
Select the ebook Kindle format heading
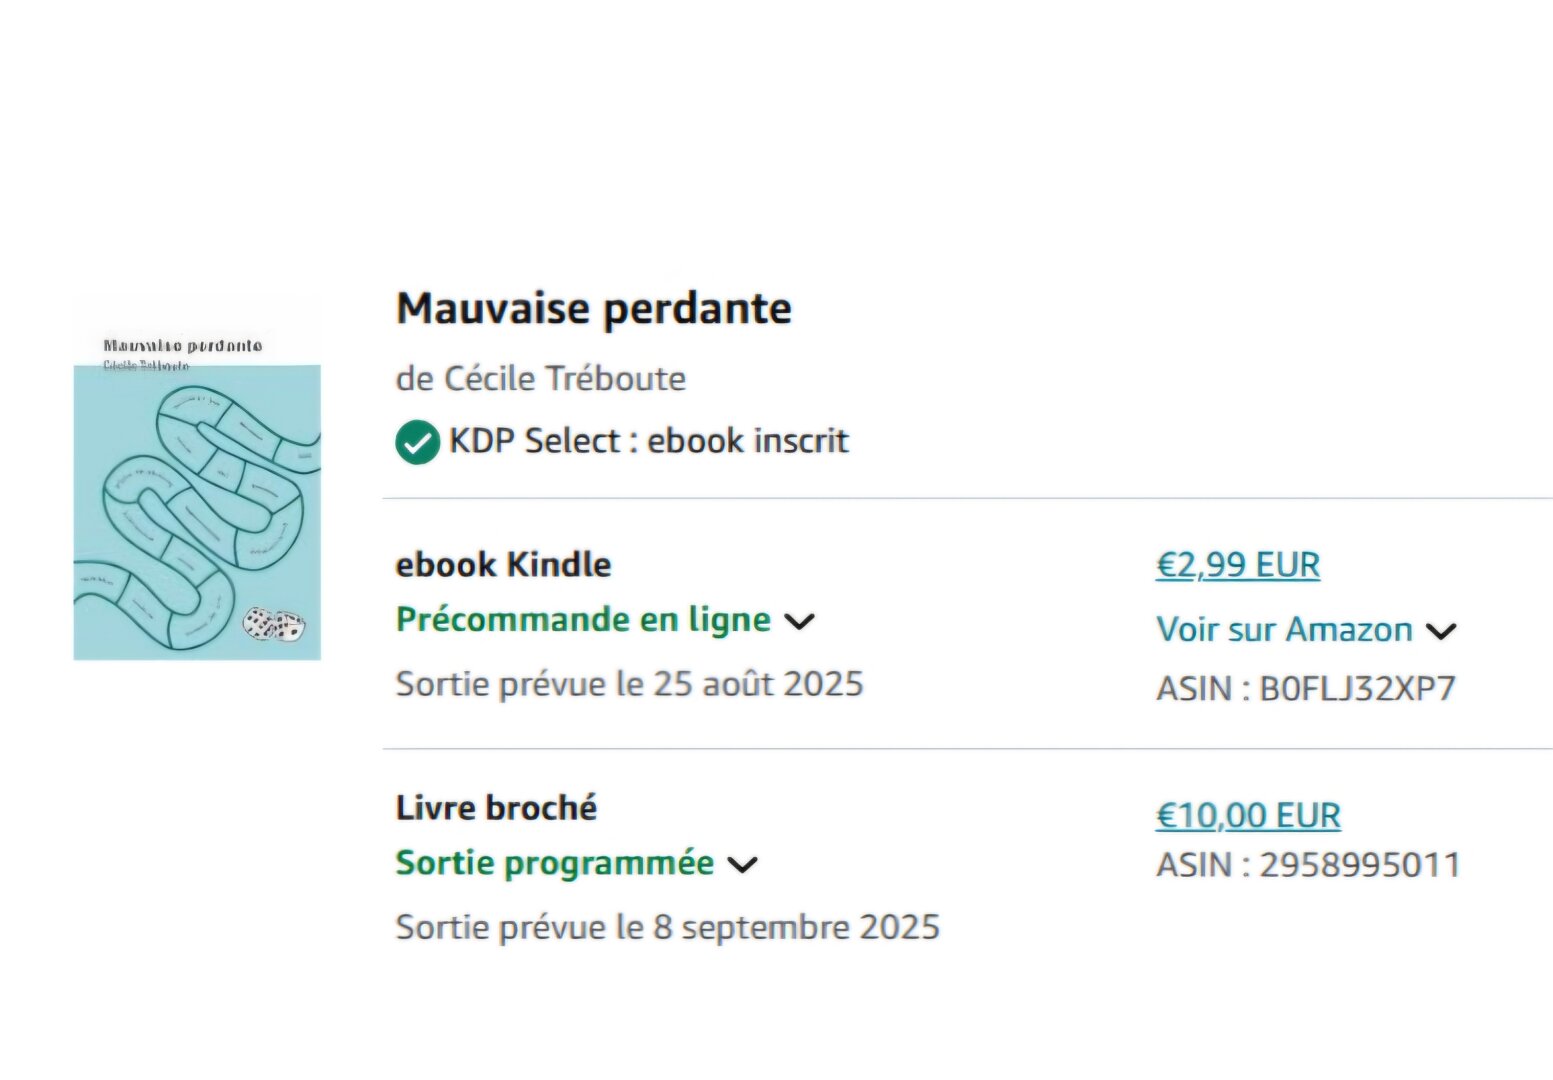click(x=503, y=565)
